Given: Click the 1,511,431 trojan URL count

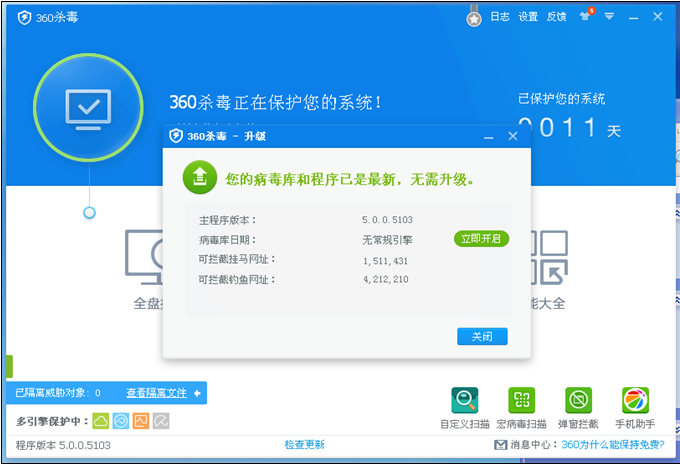Looking at the screenshot, I should tap(386, 261).
